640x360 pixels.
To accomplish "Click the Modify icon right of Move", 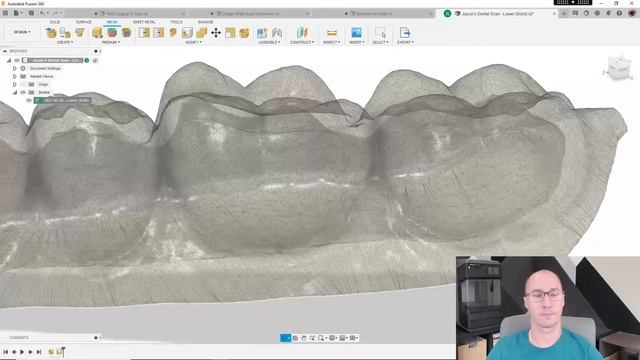I will point(230,33).
